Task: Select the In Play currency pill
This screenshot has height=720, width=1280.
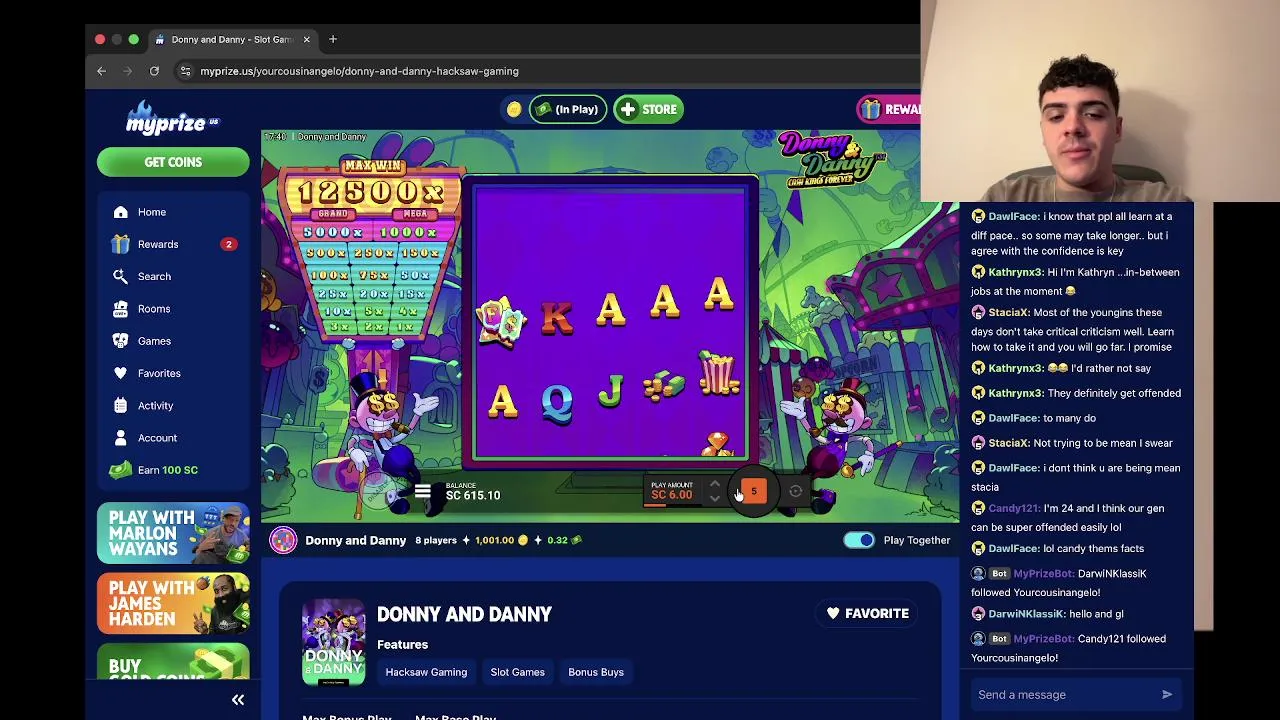Action: pyautogui.click(x=568, y=109)
